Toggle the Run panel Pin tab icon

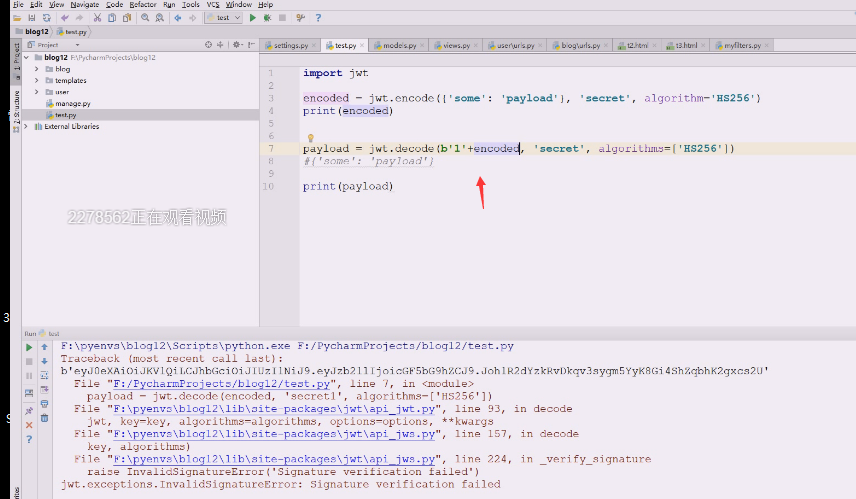pos(29,411)
